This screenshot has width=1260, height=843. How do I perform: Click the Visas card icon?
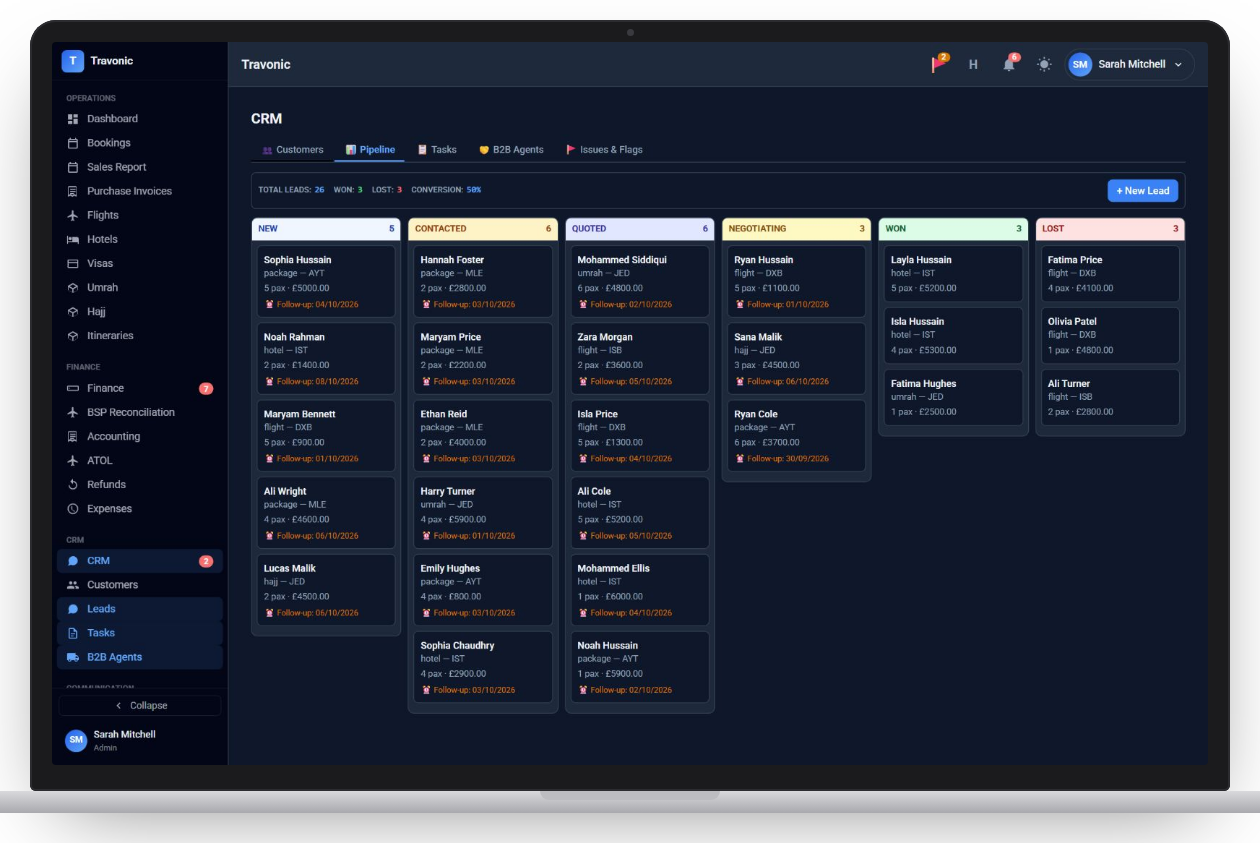click(73, 263)
